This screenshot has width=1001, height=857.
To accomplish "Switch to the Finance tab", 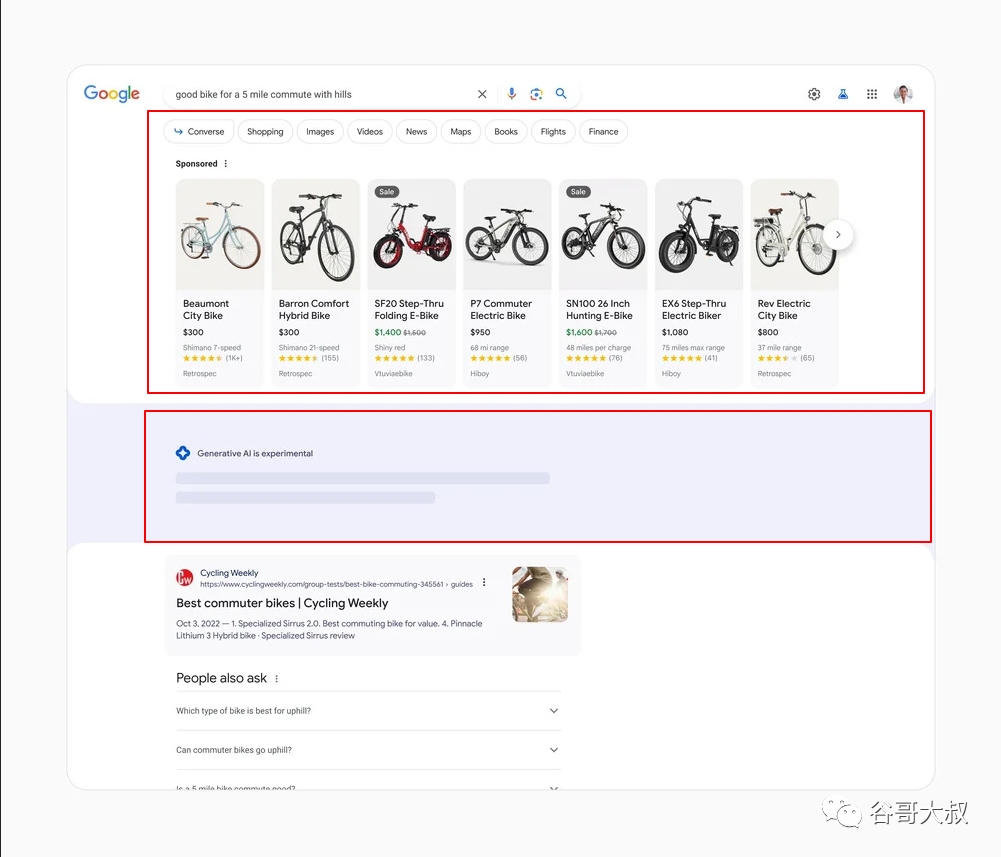I will pos(603,132).
